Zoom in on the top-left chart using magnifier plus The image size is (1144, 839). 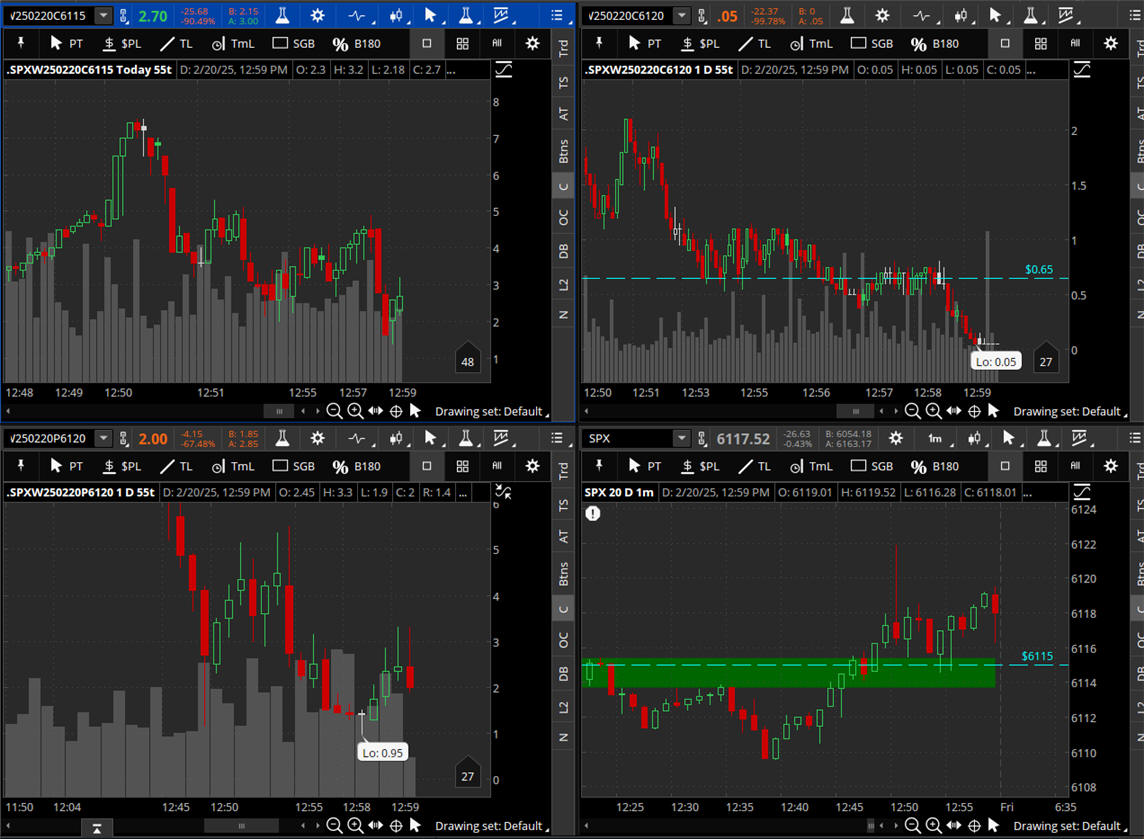click(355, 411)
